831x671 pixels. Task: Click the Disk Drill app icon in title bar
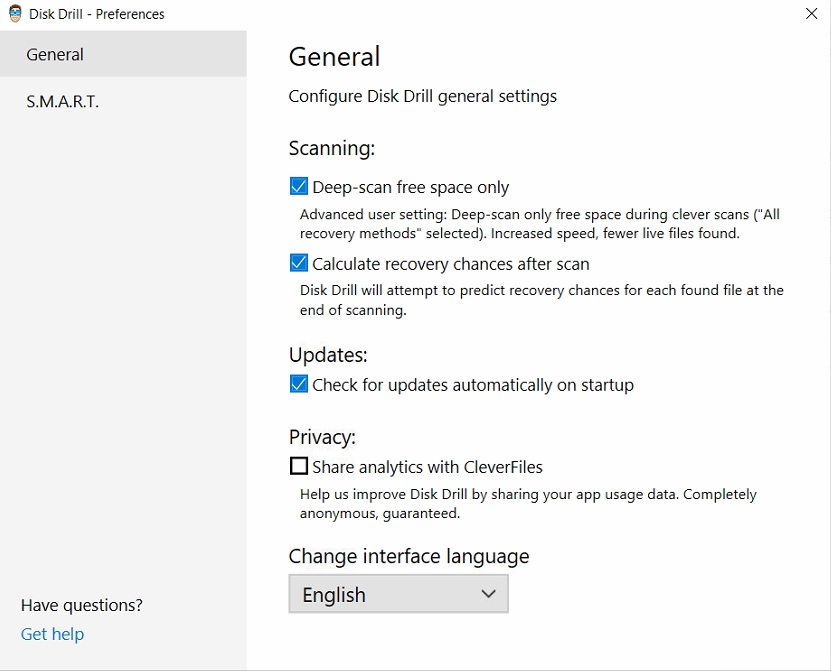pyautogui.click(x=15, y=14)
